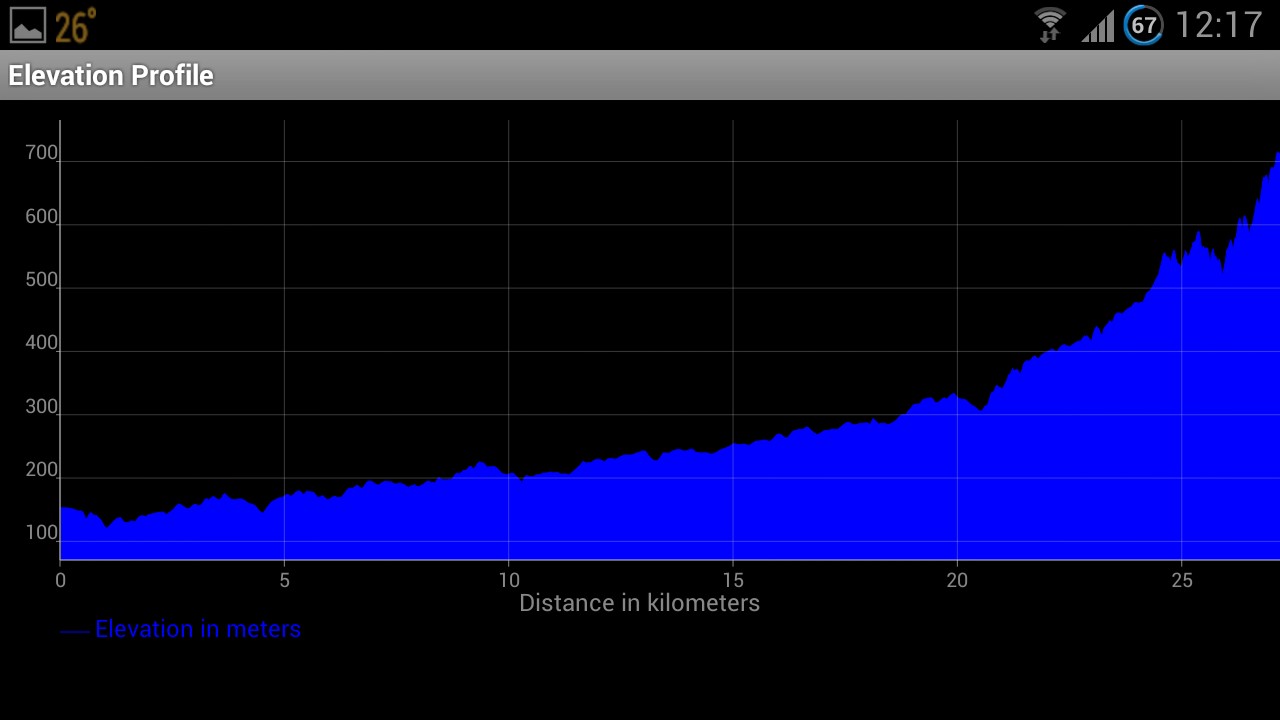
Task: Tap the Wi-Fi status icon
Action: coord(1050,24)
